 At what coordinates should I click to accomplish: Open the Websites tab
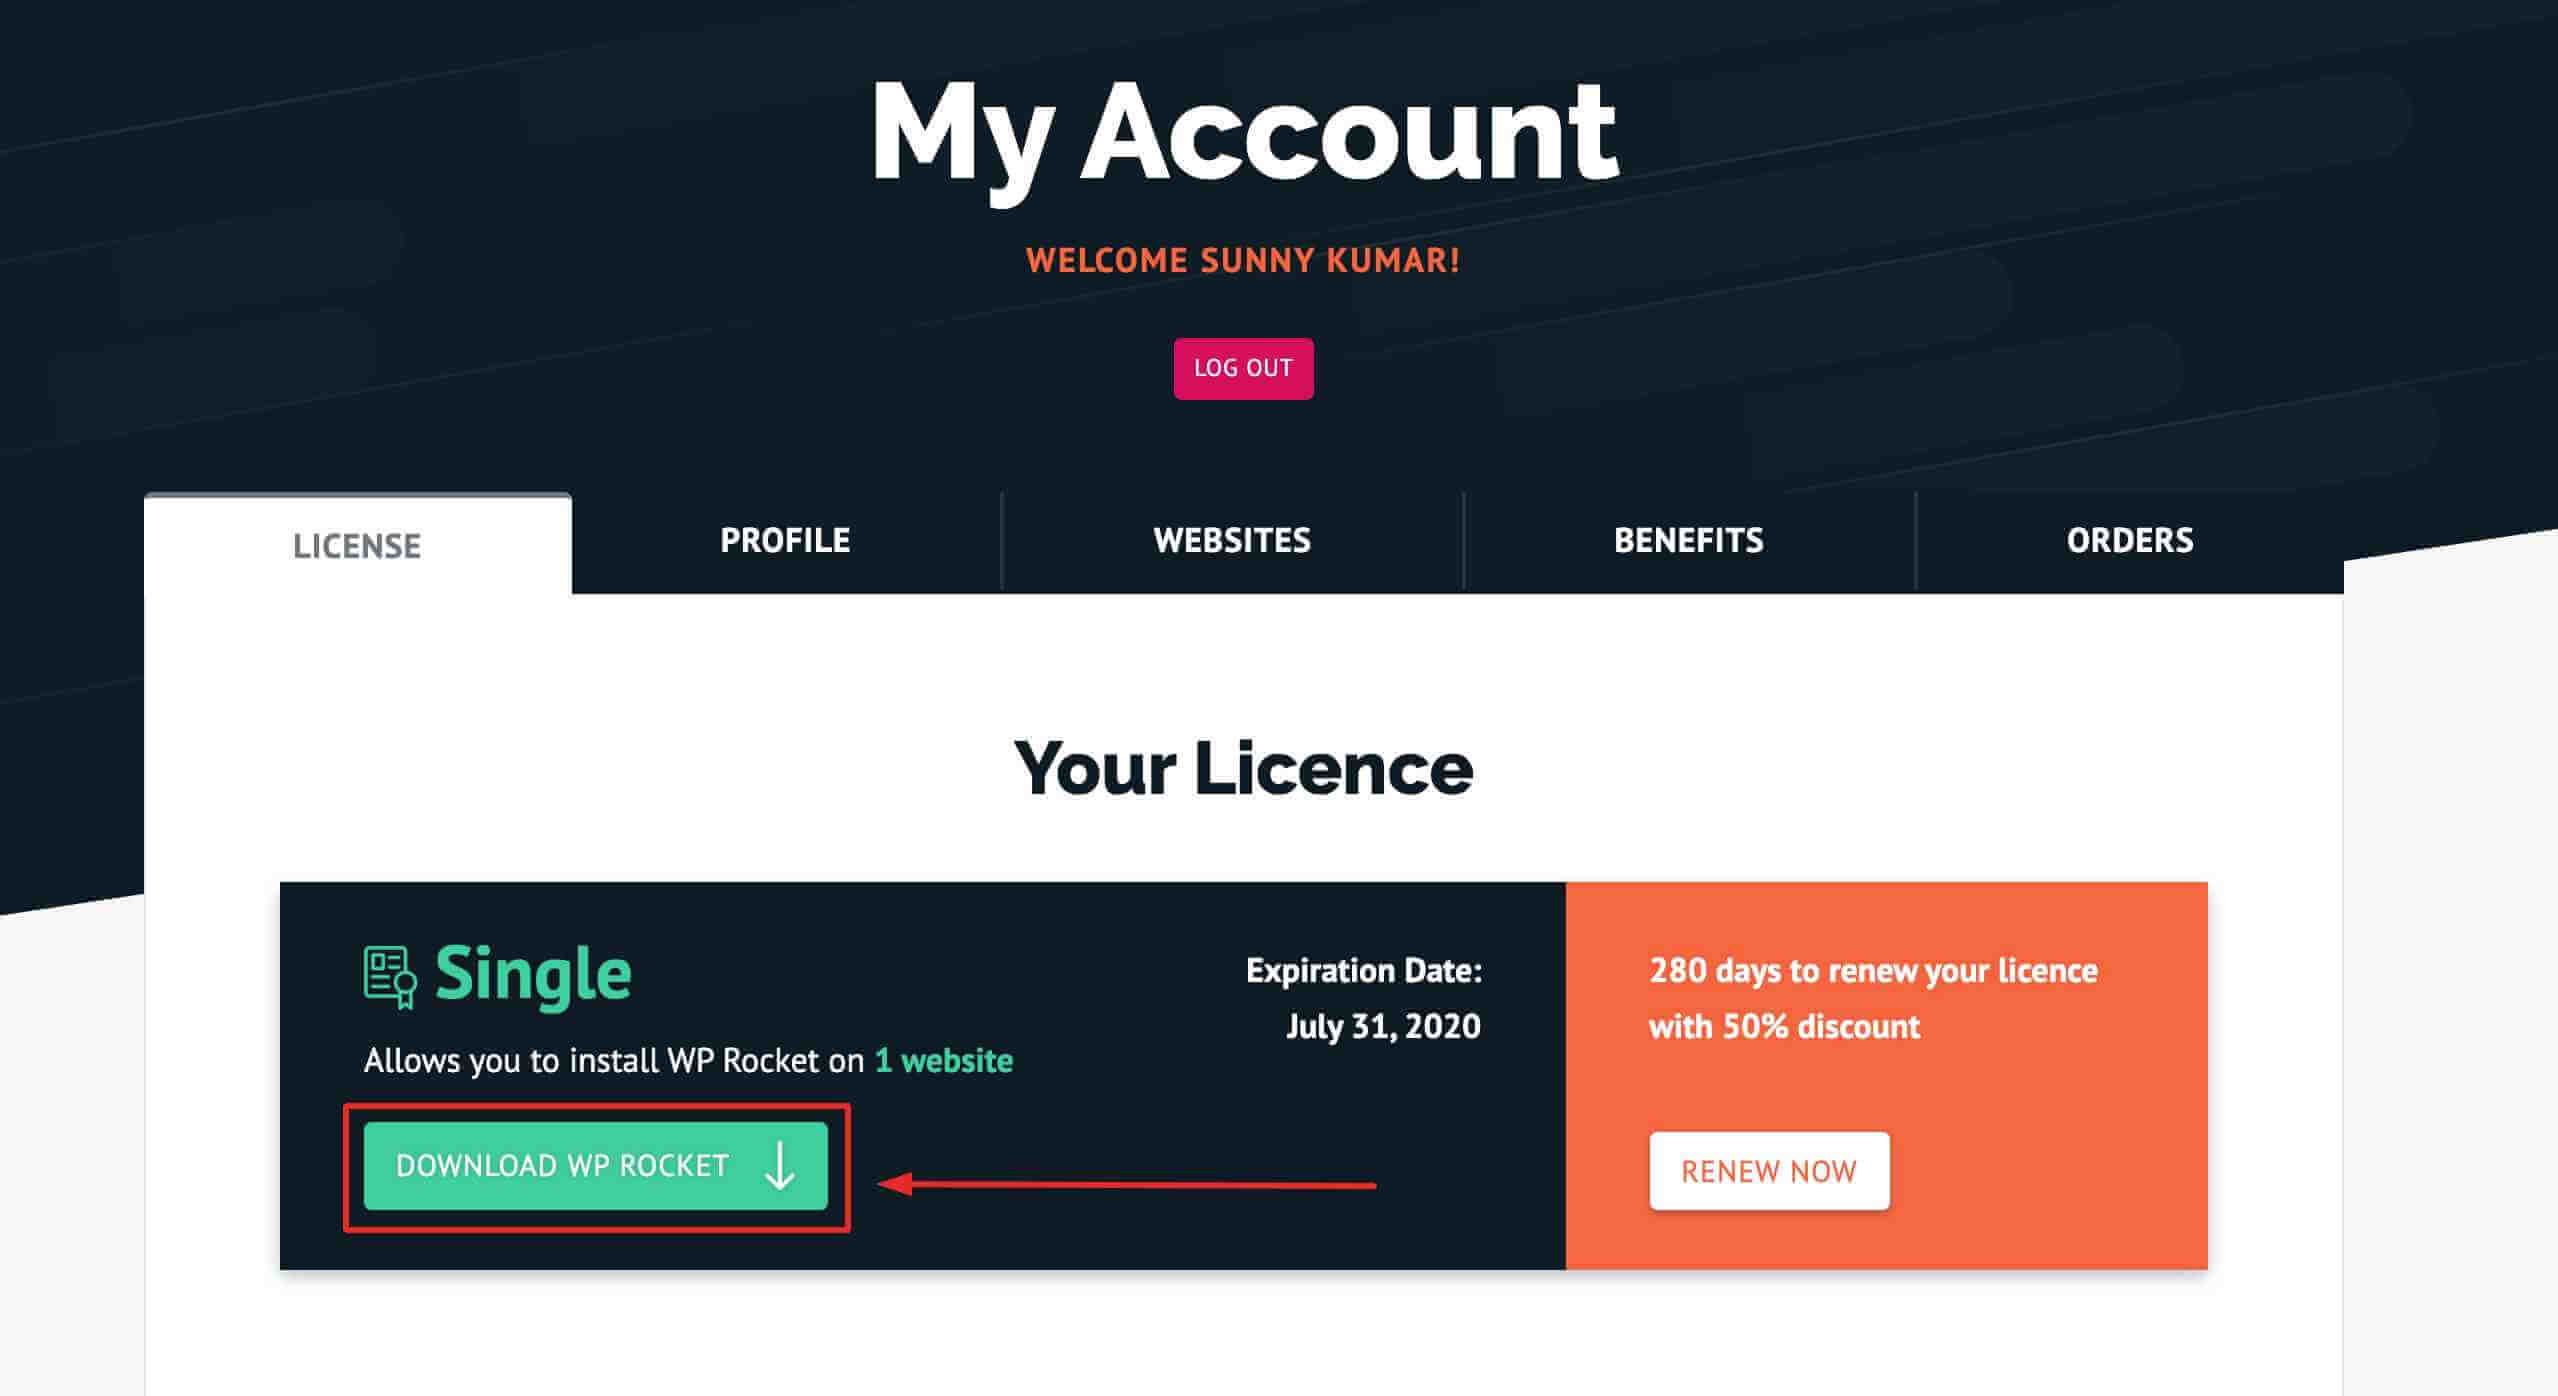[x=1232, y=541]
